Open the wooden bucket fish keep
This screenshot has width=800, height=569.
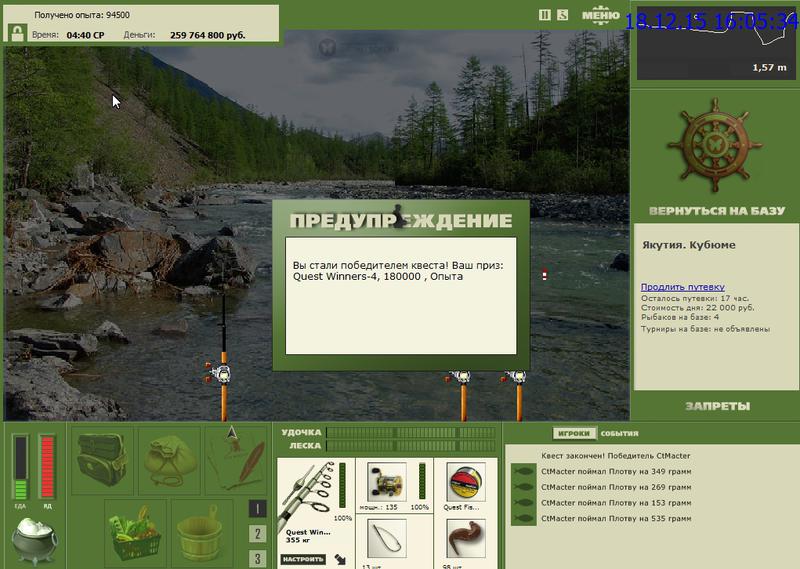[202, 533]
